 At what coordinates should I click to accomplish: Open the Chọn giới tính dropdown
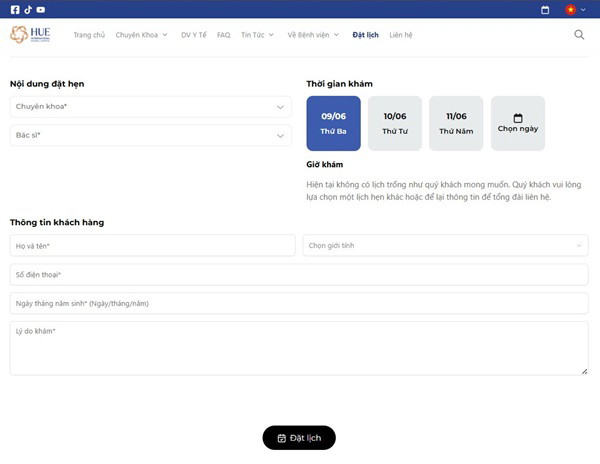(445, 246)
